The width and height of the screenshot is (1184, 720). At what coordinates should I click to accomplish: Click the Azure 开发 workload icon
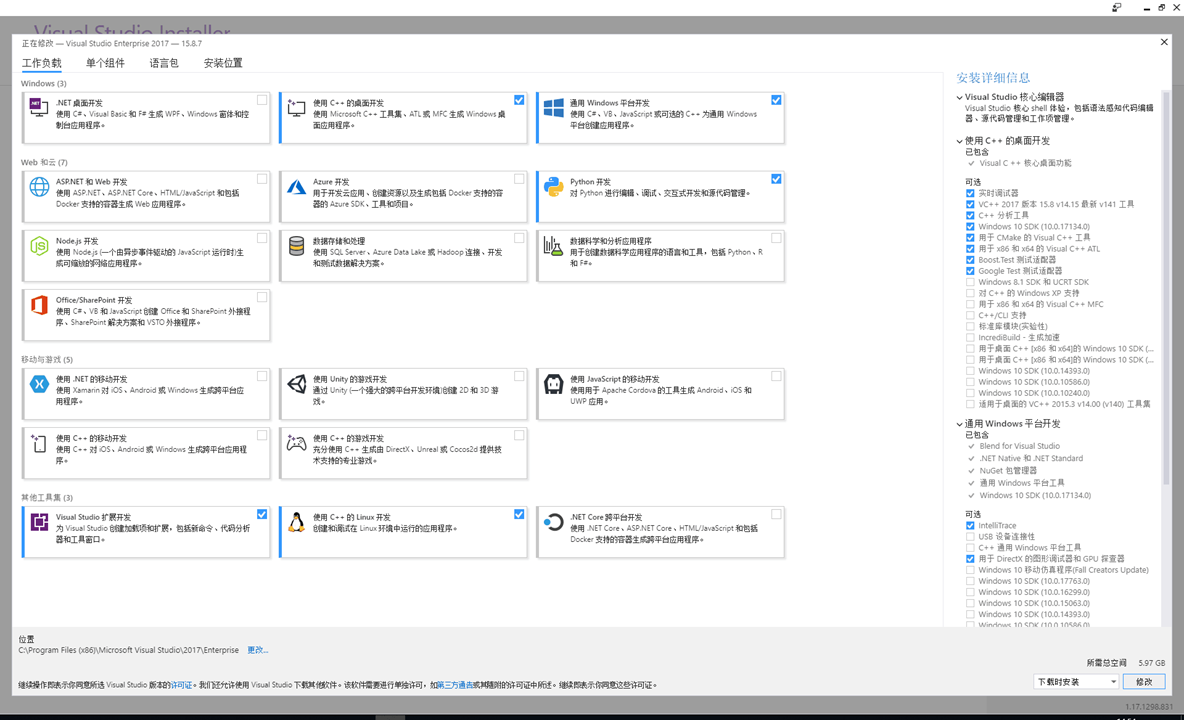click(297, 189)
